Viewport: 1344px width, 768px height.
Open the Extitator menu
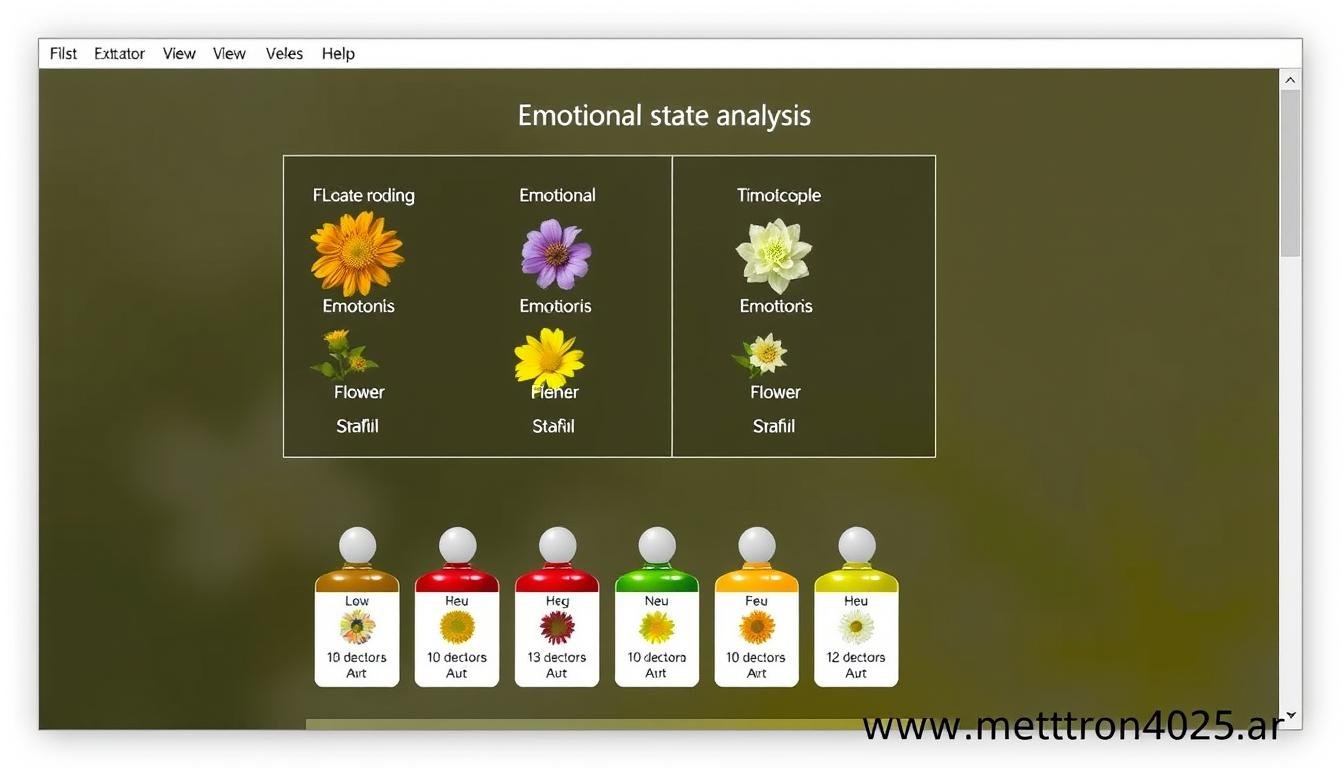tap(119, 54)
